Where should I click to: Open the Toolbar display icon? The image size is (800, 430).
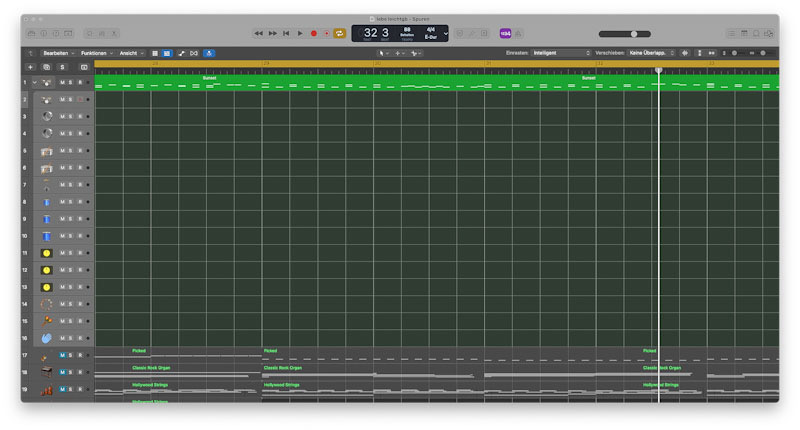pos(68,34)
